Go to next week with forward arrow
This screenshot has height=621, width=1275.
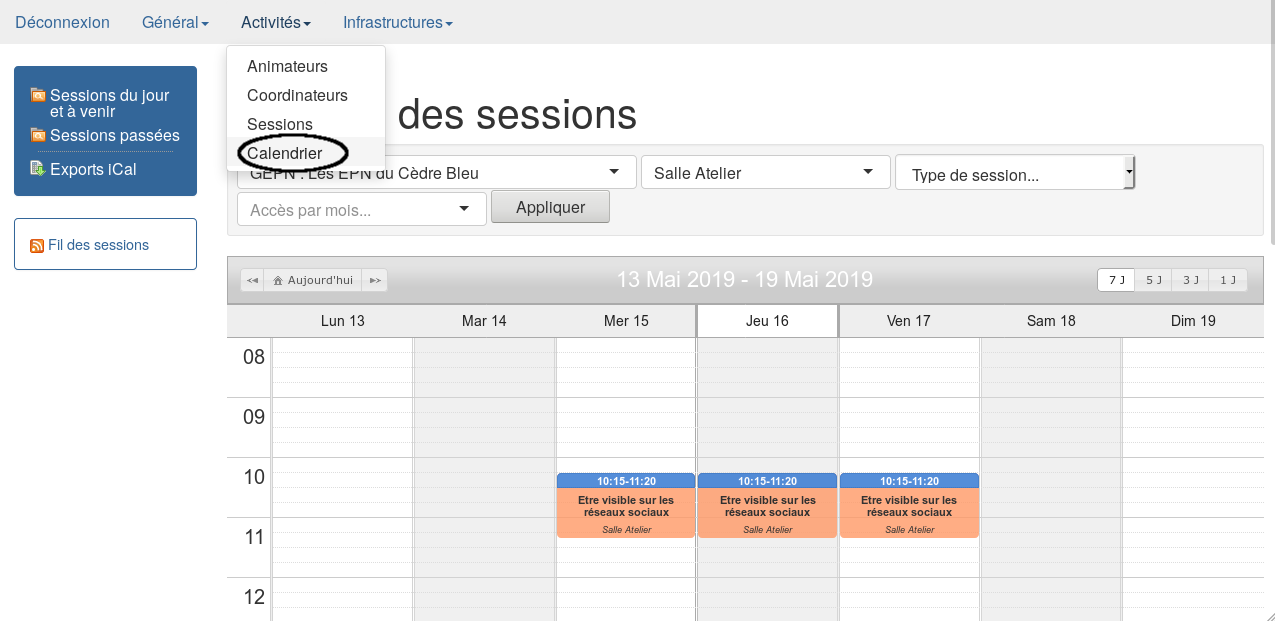coord(375,280)
